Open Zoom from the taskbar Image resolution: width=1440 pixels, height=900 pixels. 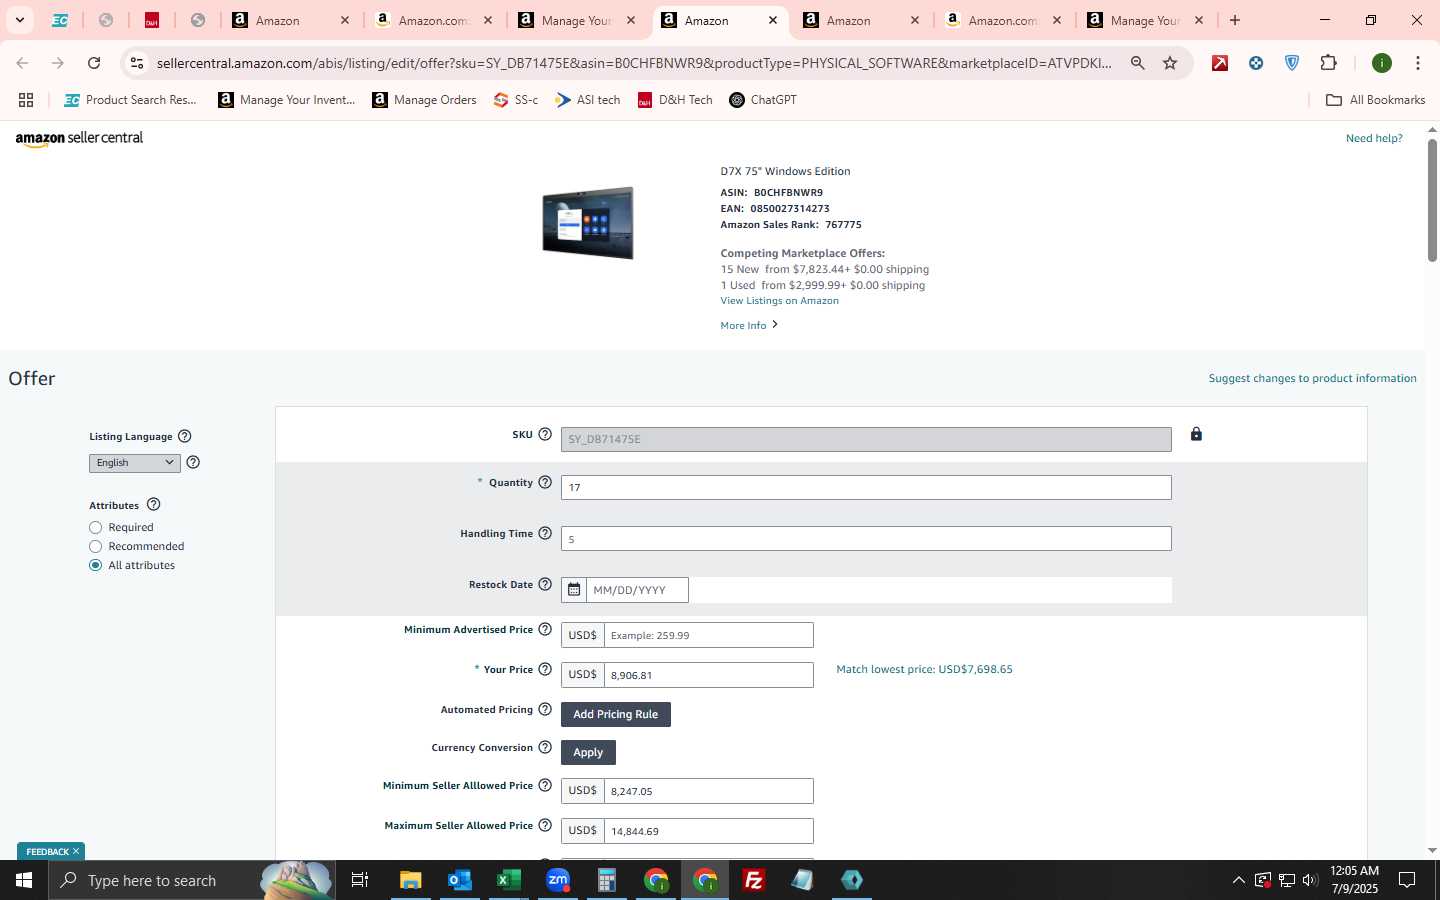[x=558, y=880]
